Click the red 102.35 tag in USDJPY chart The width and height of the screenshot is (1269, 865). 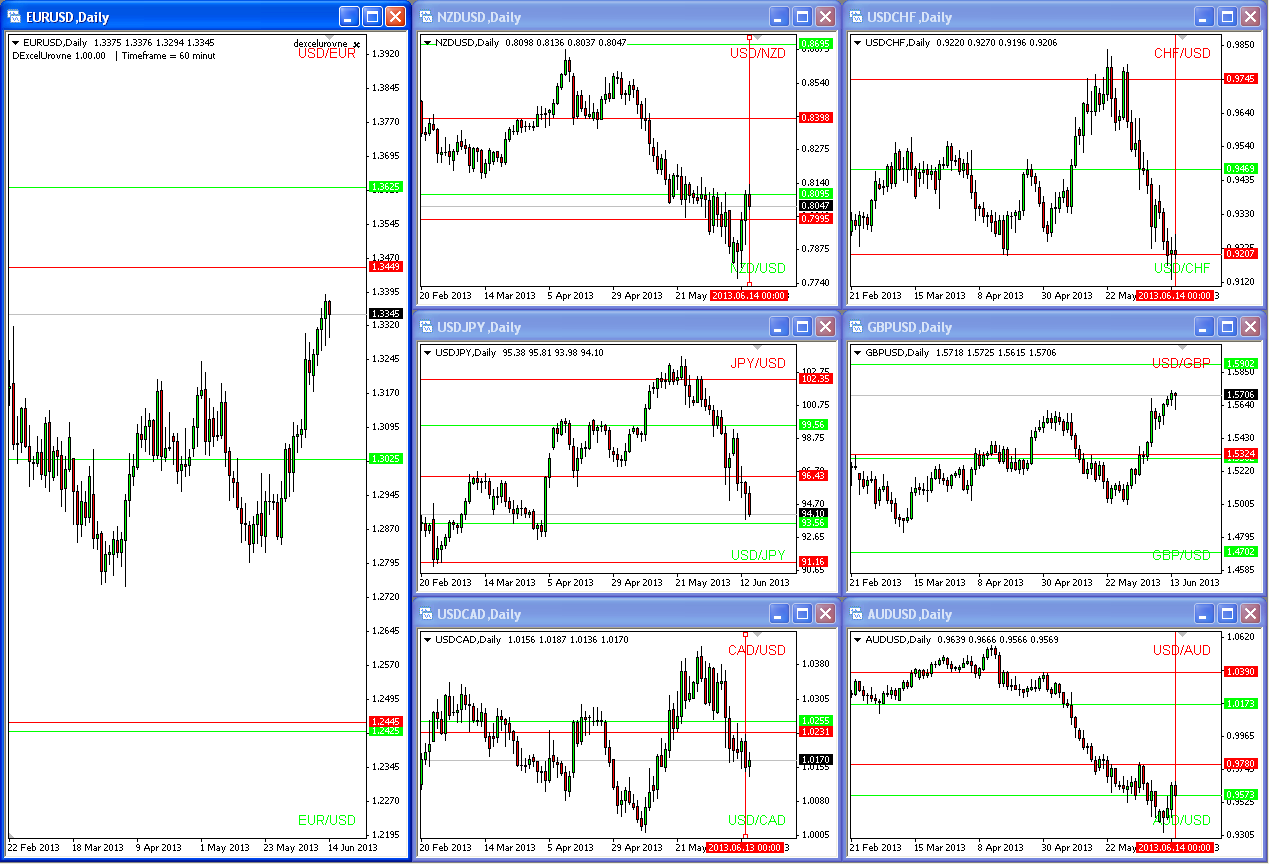pos(815,379)
